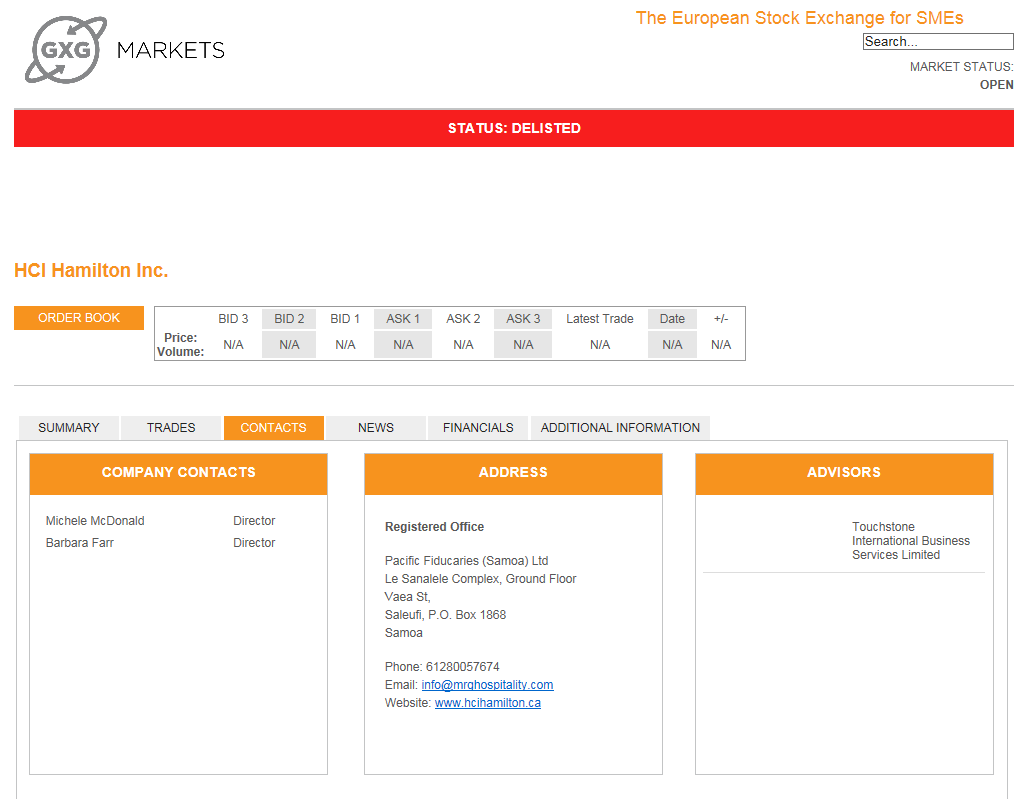This screenshot has width=1031, height=799.
Task: Click the GXG Markets globe logo
Action: tap(66, 50)
